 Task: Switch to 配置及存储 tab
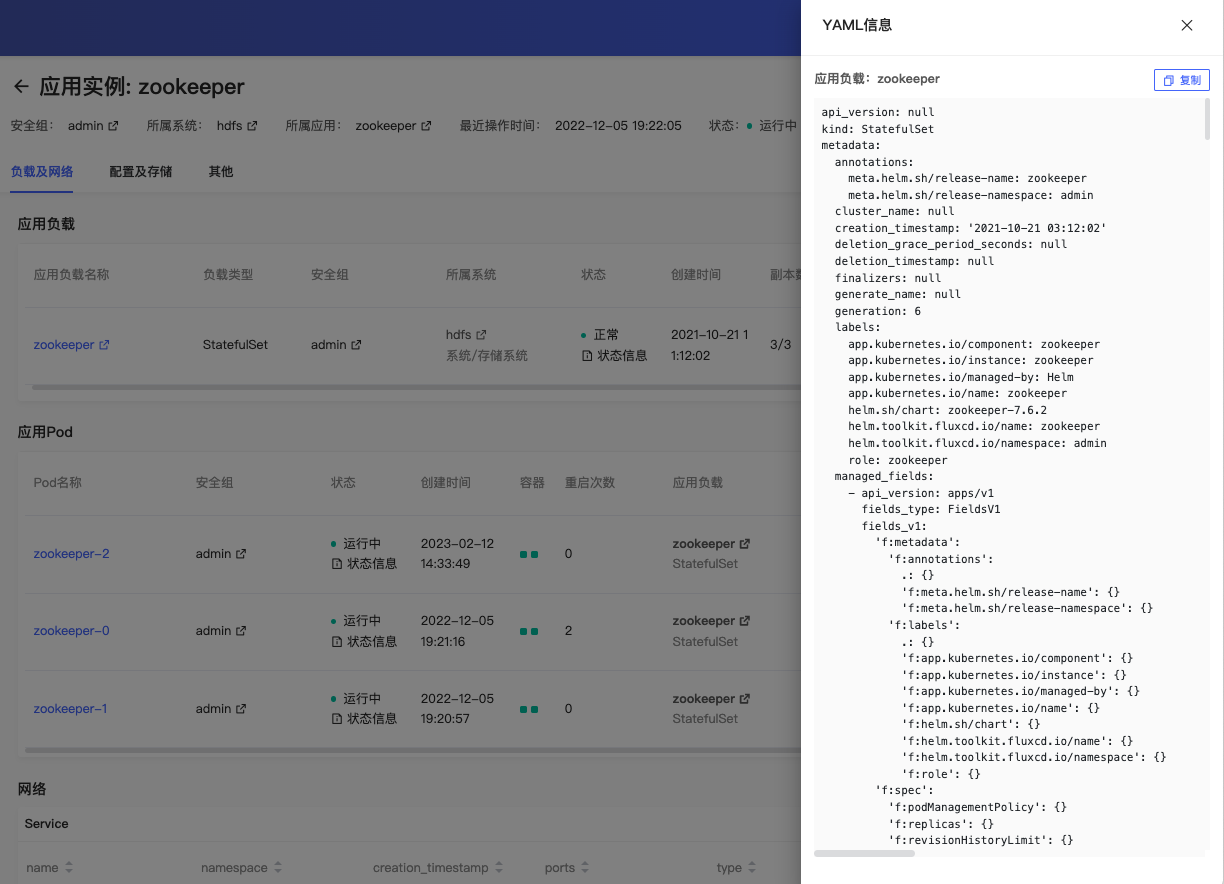pos(141,172)
